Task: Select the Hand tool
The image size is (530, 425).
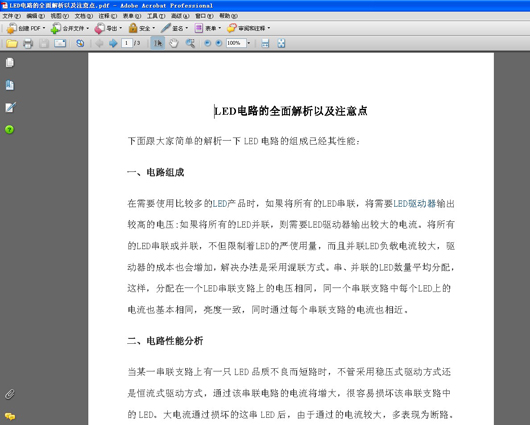Action: click(x=174, y=43)
